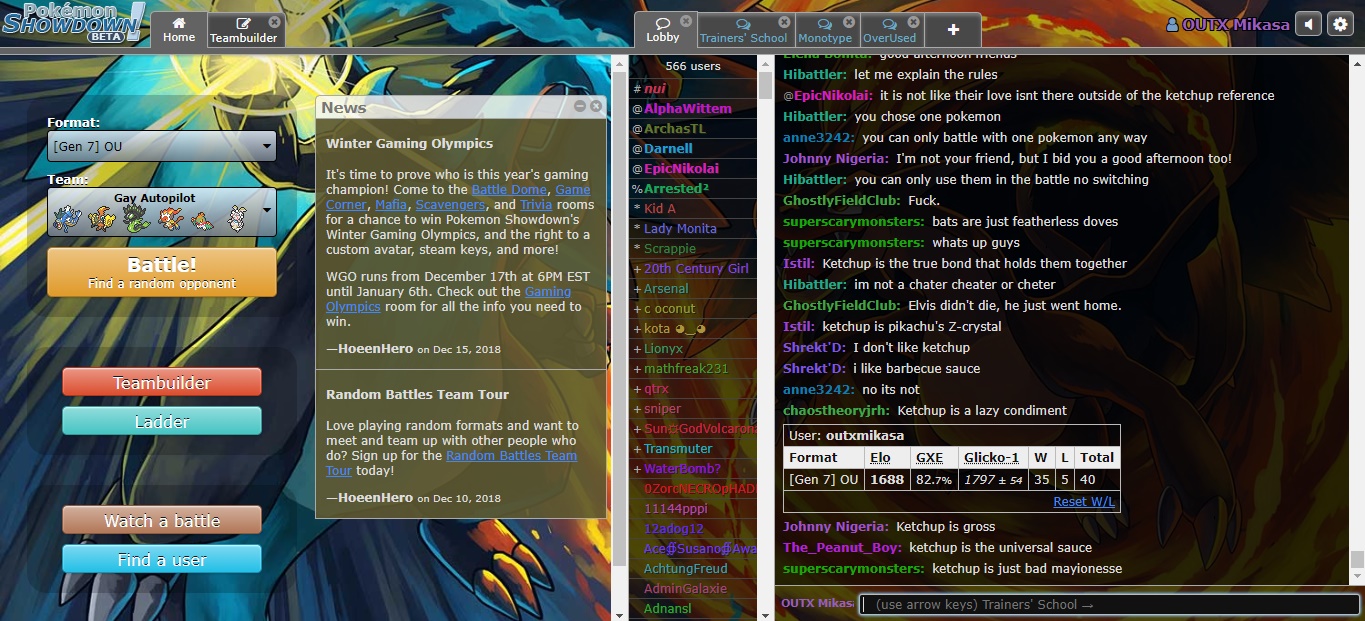1365x621 pixels.
Task: Select user Scrappie in the list
Action: (693, 248)
